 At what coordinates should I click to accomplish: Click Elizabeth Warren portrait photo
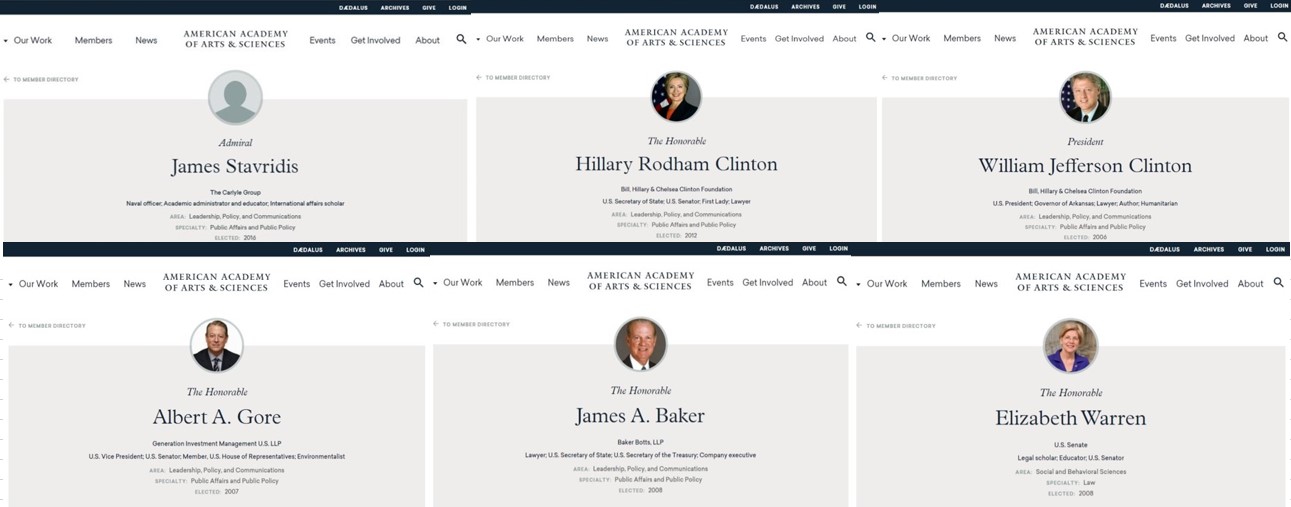pyautogui.click(x=1071, y=345)
